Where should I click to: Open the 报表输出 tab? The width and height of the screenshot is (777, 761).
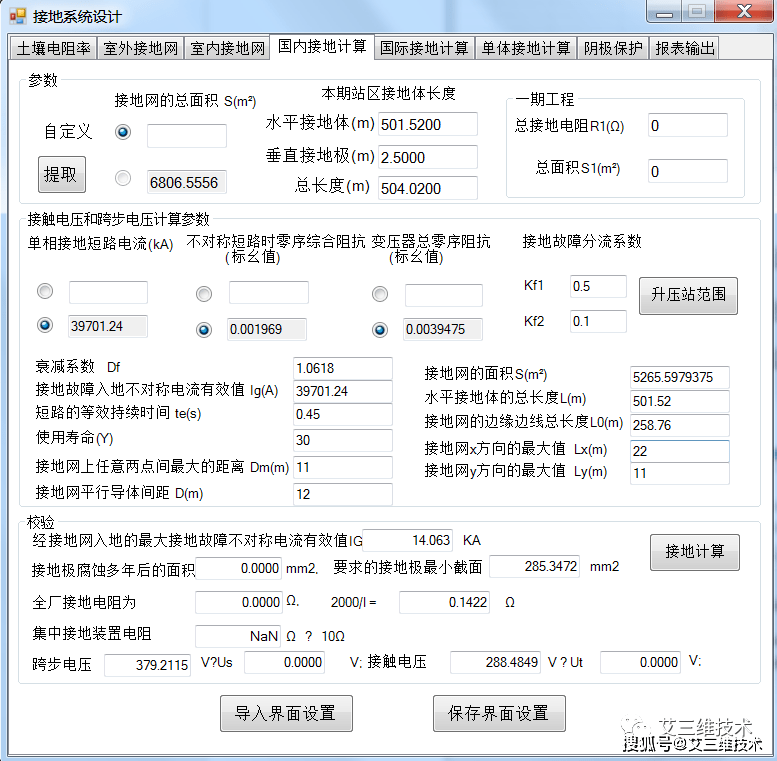[684, 48]
